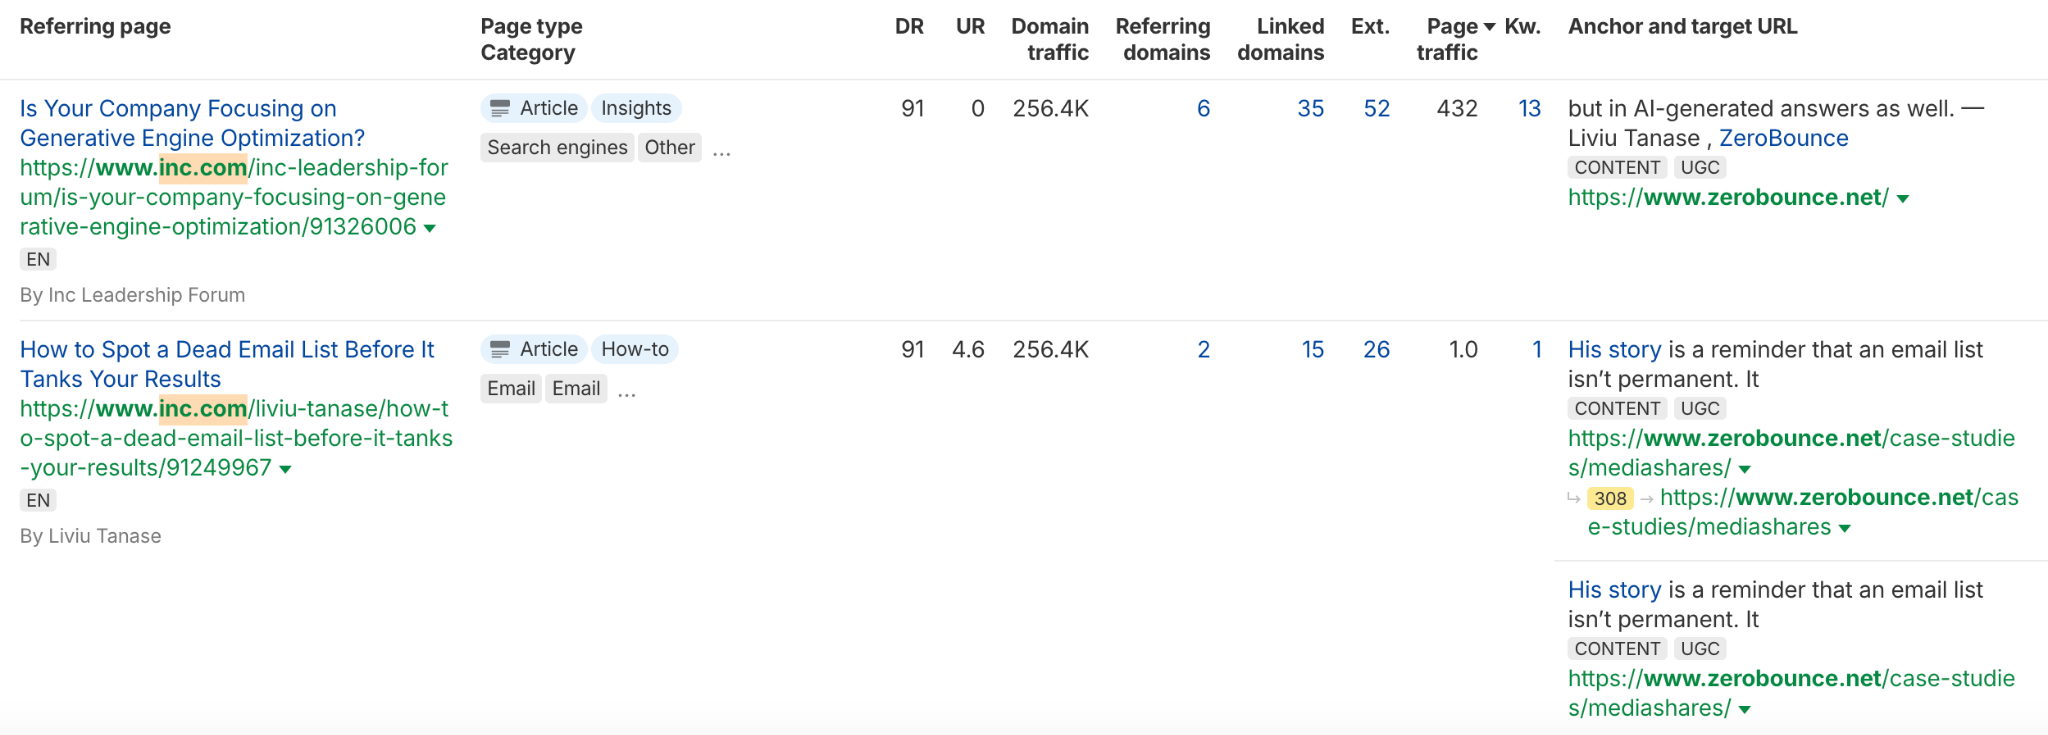Click the Anchor and target URL header
The image size is (2048, 735).
pos(1682,26)
